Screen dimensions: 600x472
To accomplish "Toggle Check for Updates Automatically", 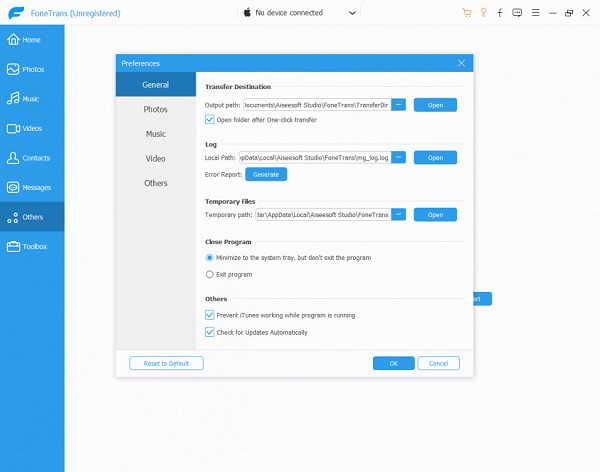I will point(209,332).
